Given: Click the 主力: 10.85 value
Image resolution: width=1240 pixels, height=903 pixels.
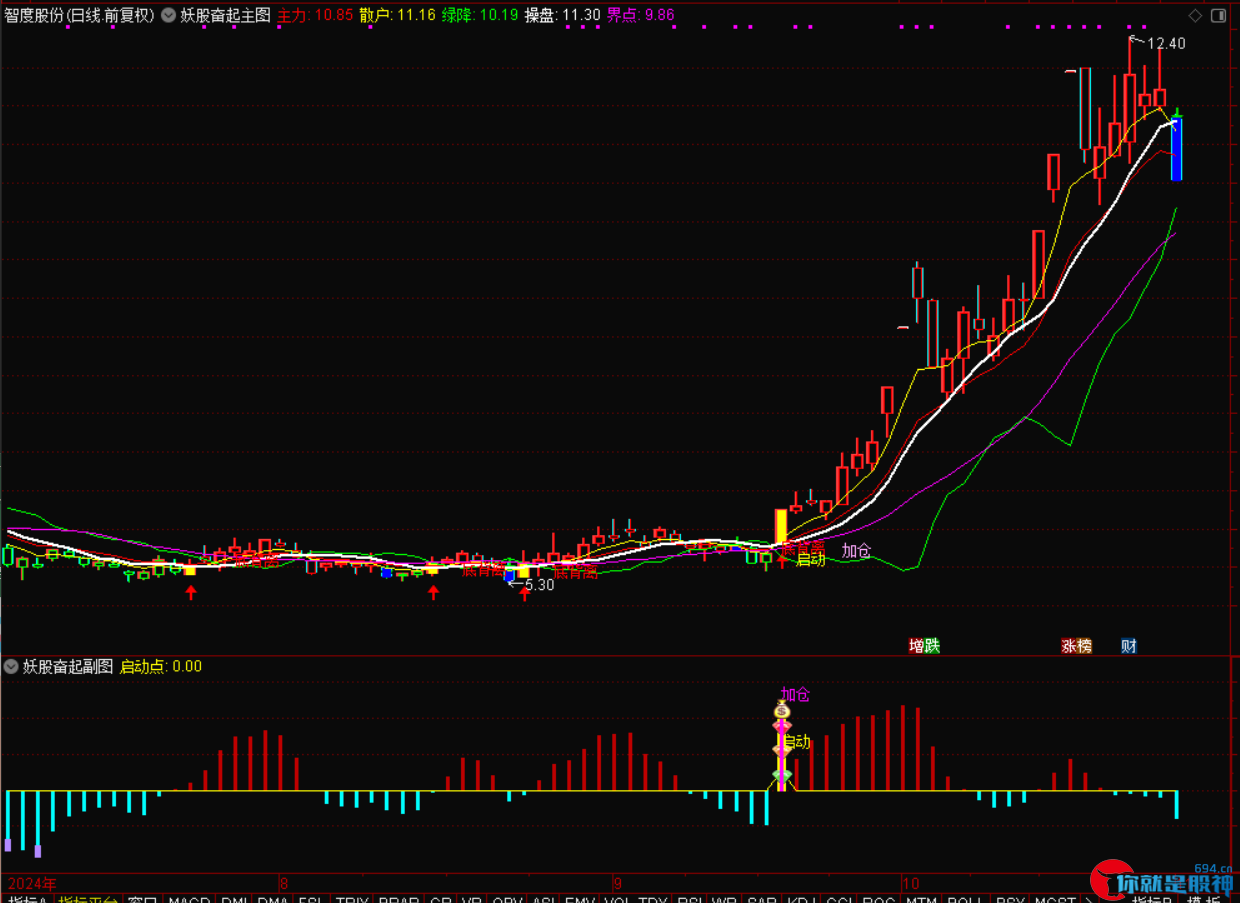Looking at the screenshot, I should (x=315, y=15).
